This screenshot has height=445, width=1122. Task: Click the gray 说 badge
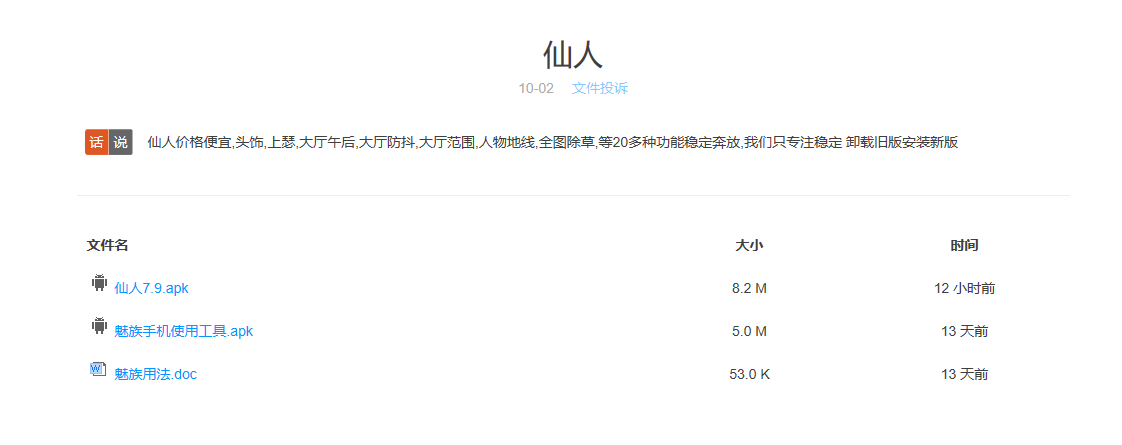[x=120, y=142]
